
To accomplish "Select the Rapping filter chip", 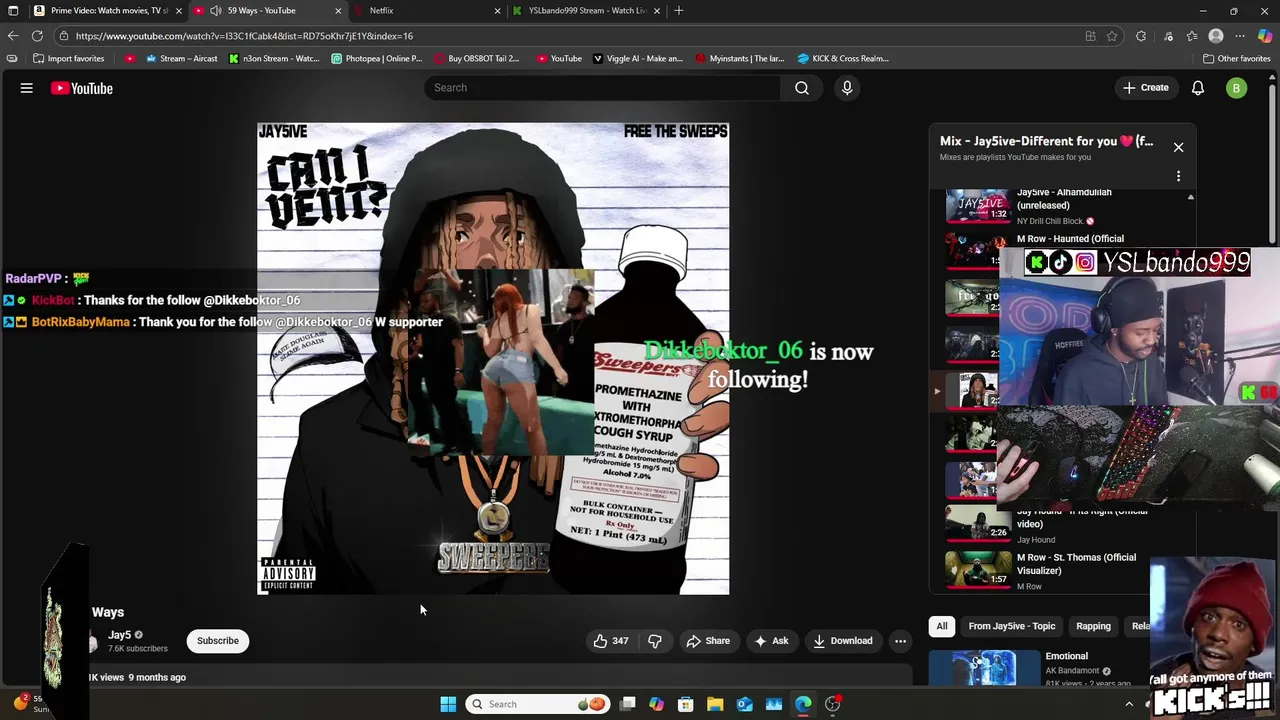I will click(x=1093, y=626).
